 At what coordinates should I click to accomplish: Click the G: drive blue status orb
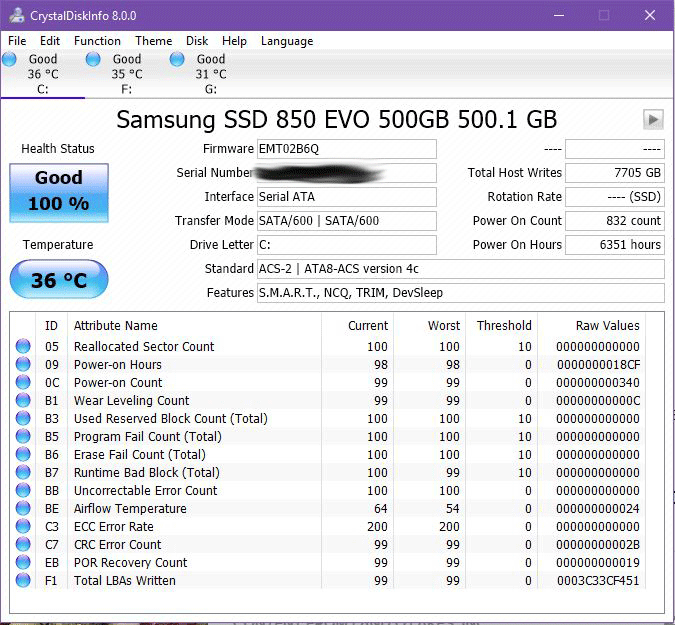(x=177, y=59)
